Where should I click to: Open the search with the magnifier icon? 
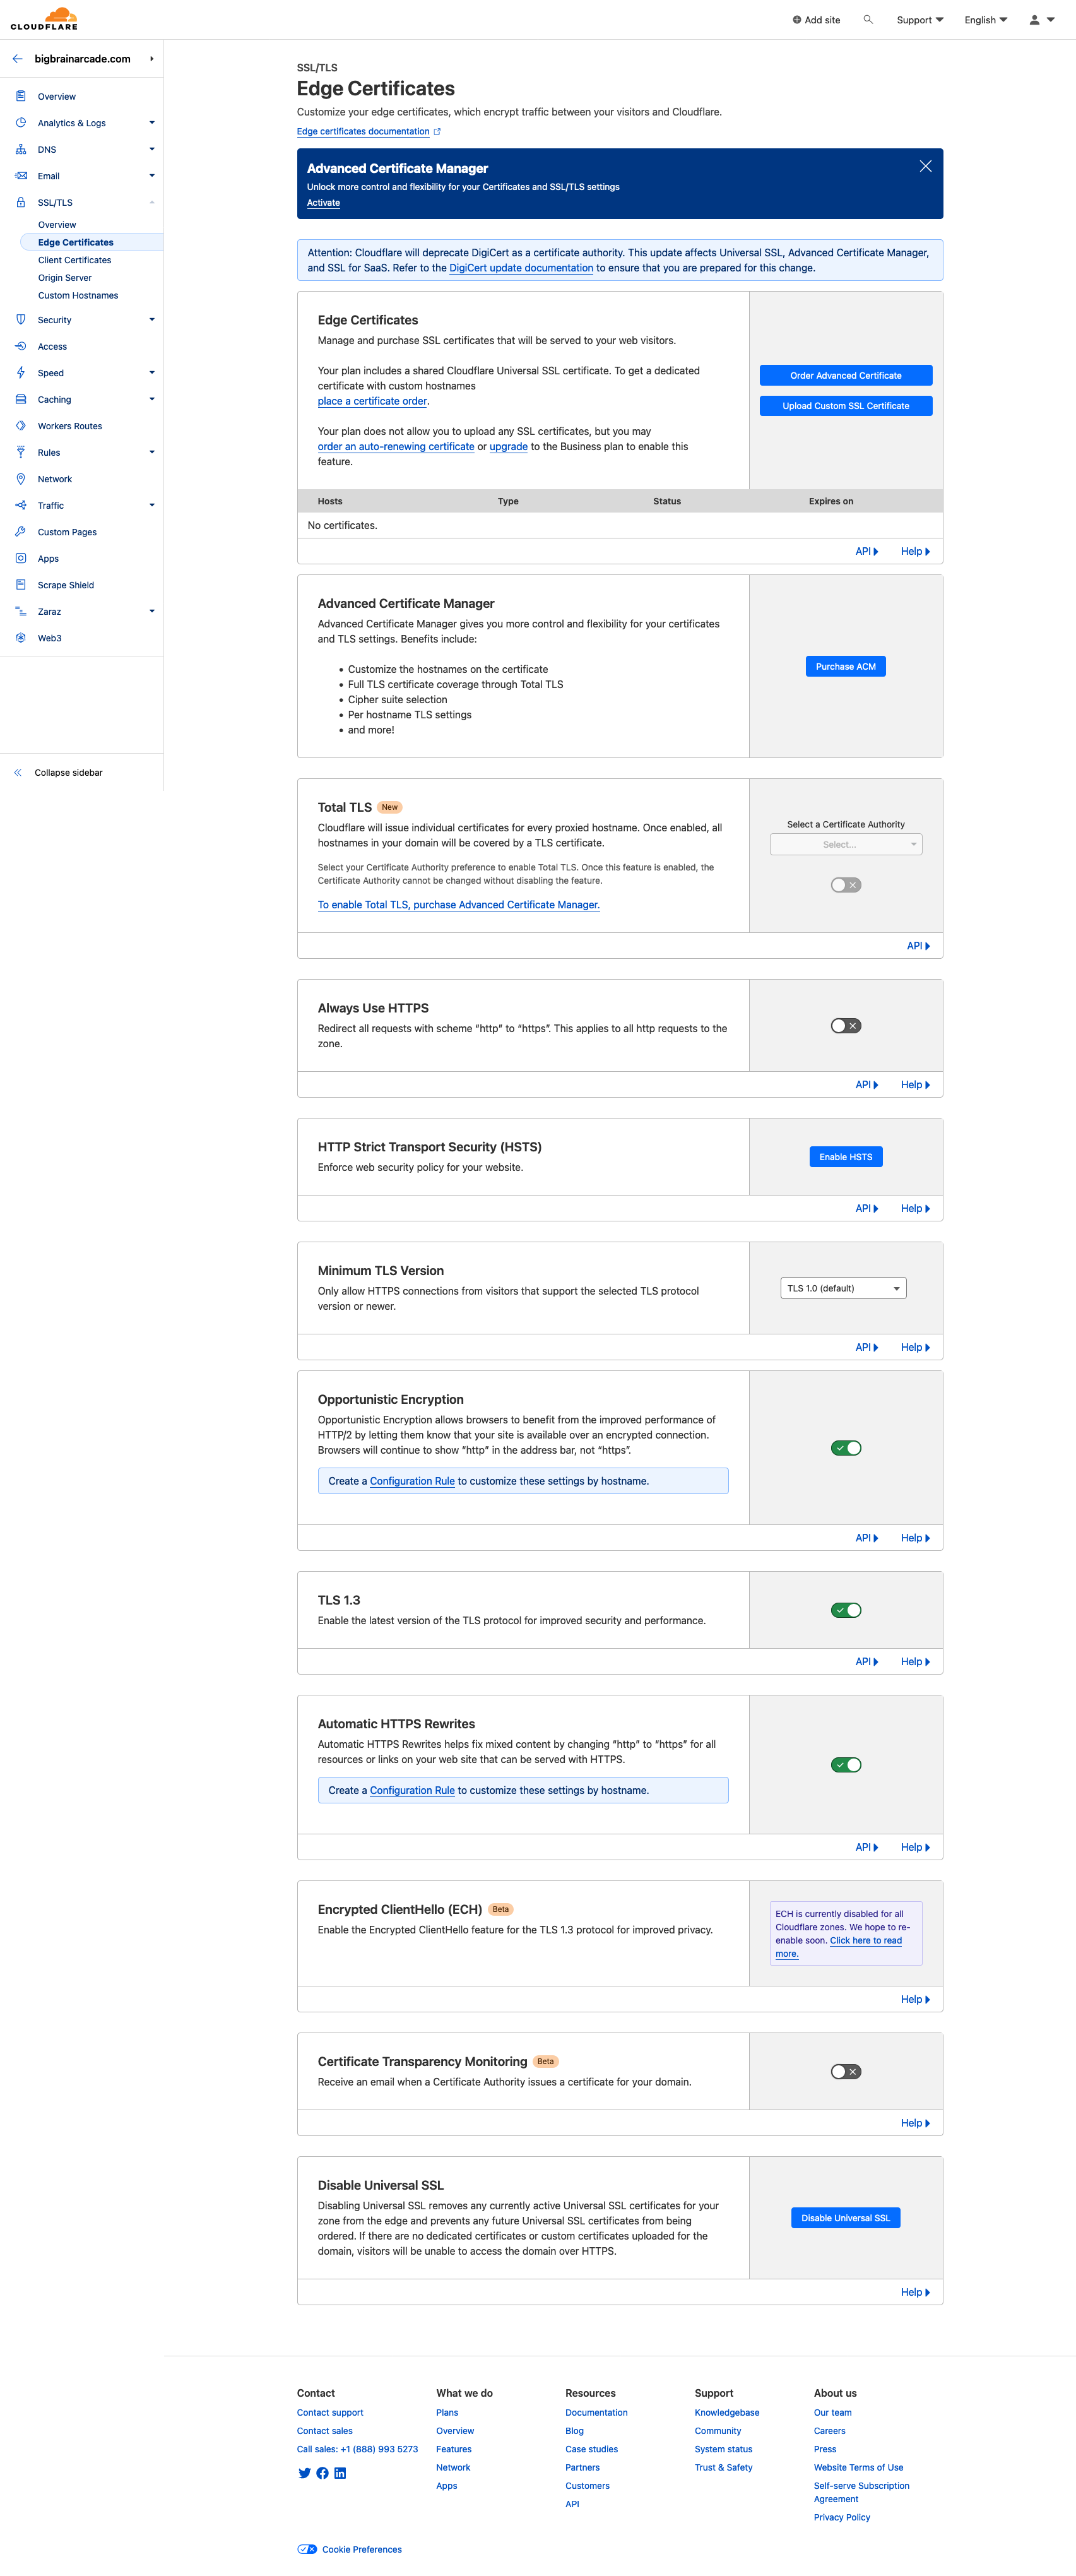(868, 19)
